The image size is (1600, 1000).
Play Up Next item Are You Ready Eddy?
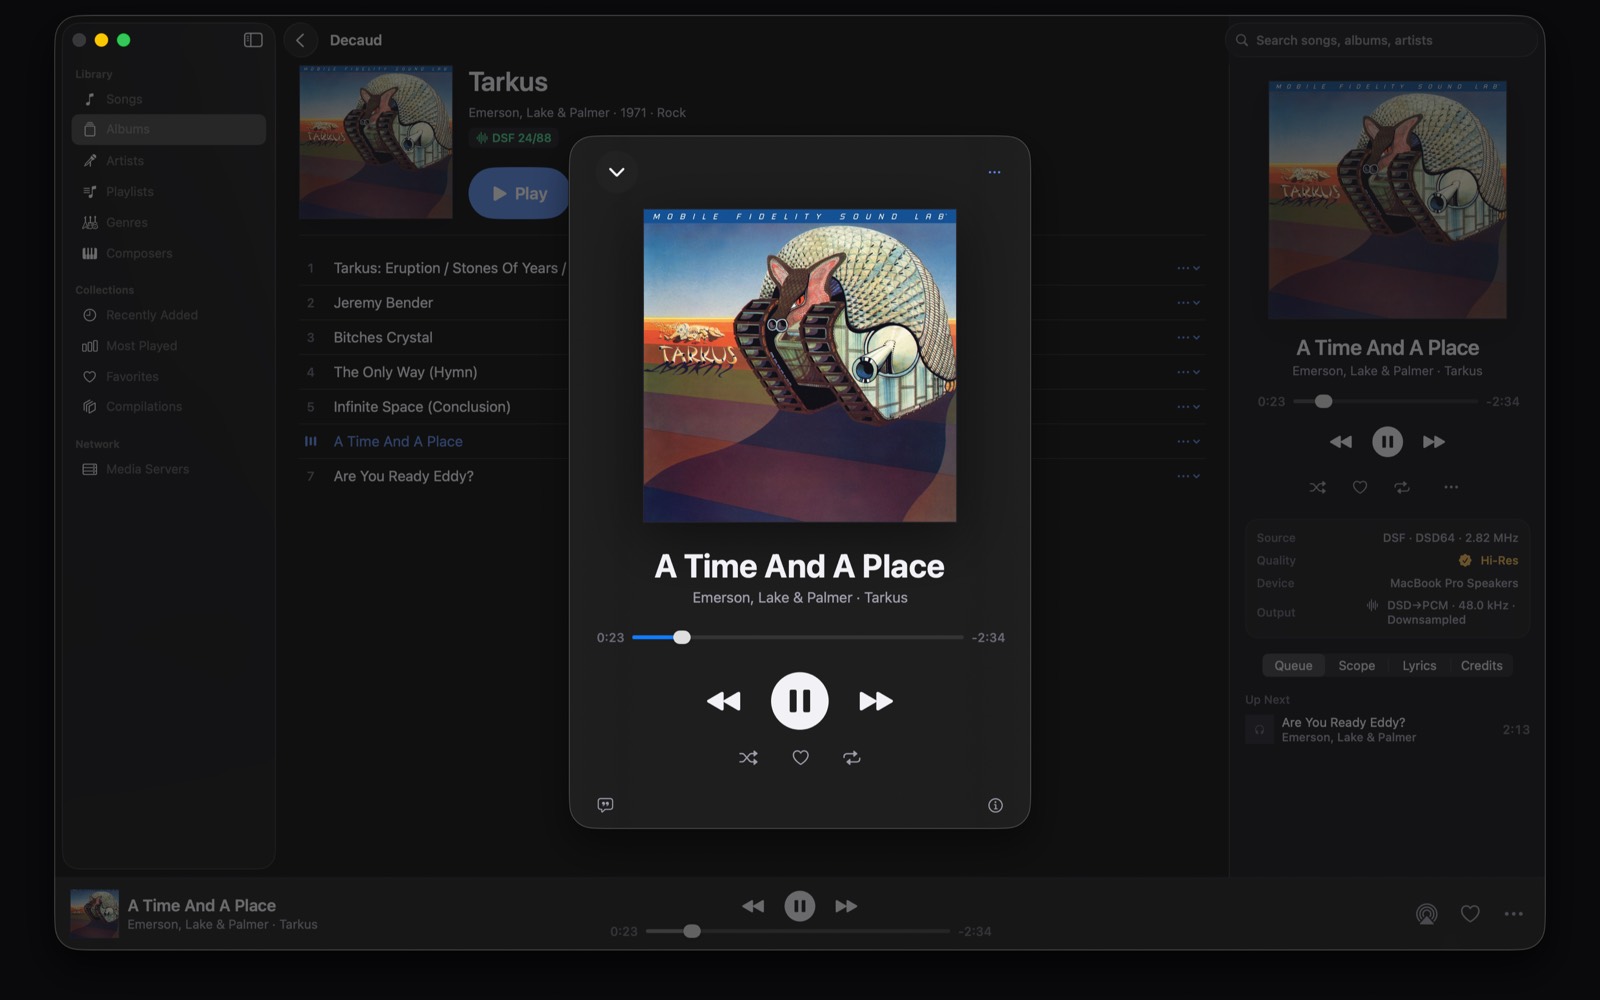point(1387,730)
